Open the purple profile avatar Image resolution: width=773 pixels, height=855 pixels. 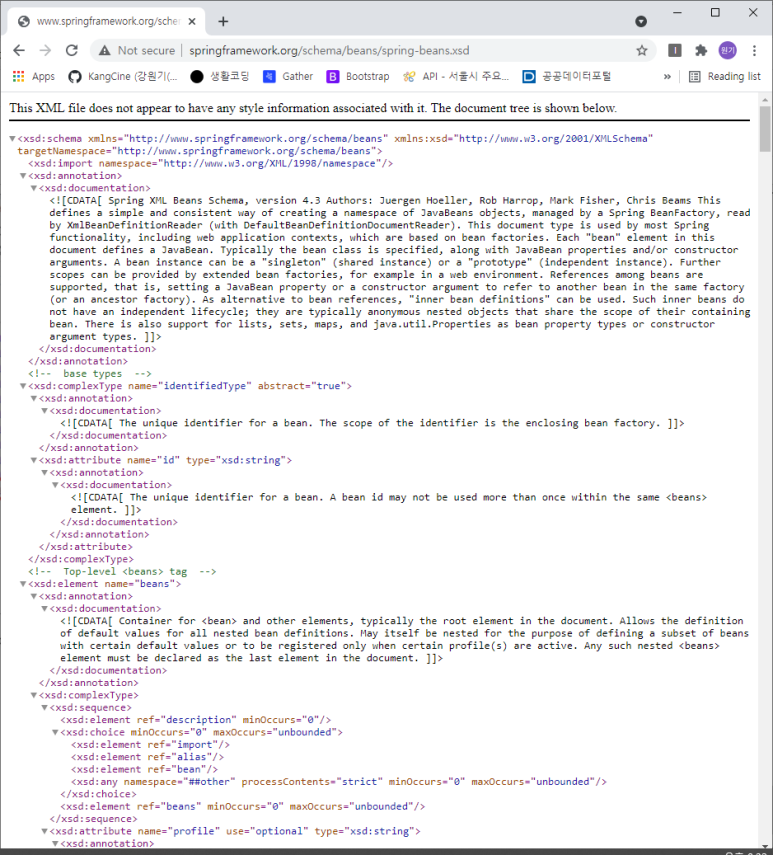point(727,51)
